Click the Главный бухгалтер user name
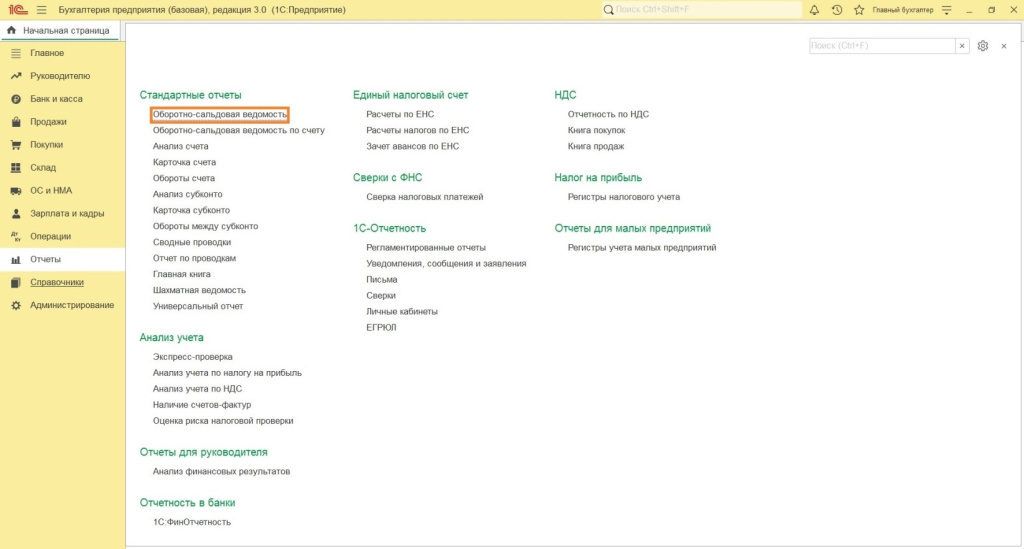 [x=902, y=10]
